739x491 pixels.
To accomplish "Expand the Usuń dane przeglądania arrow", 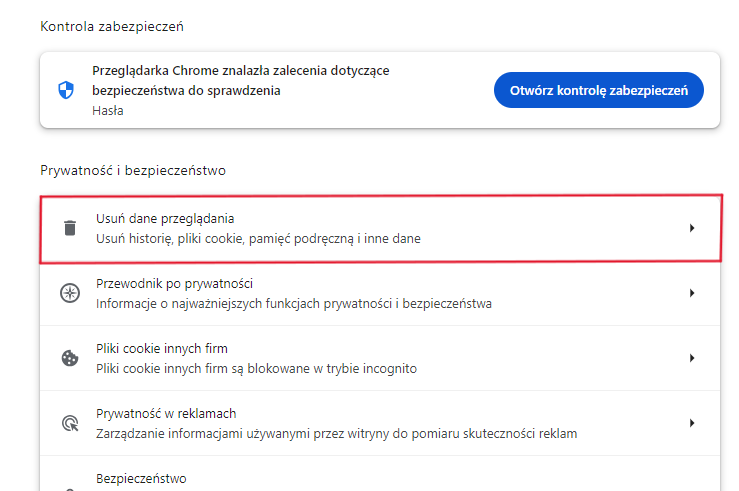I will tap(691, 228).
